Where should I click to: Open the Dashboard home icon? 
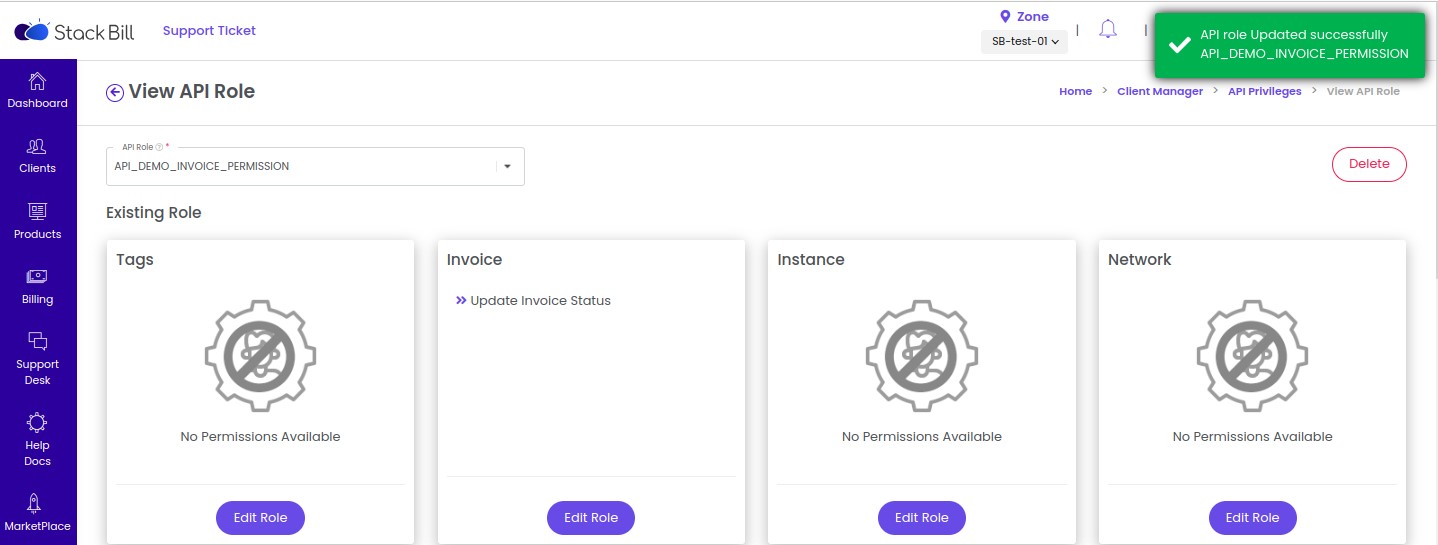coord(37,81)
